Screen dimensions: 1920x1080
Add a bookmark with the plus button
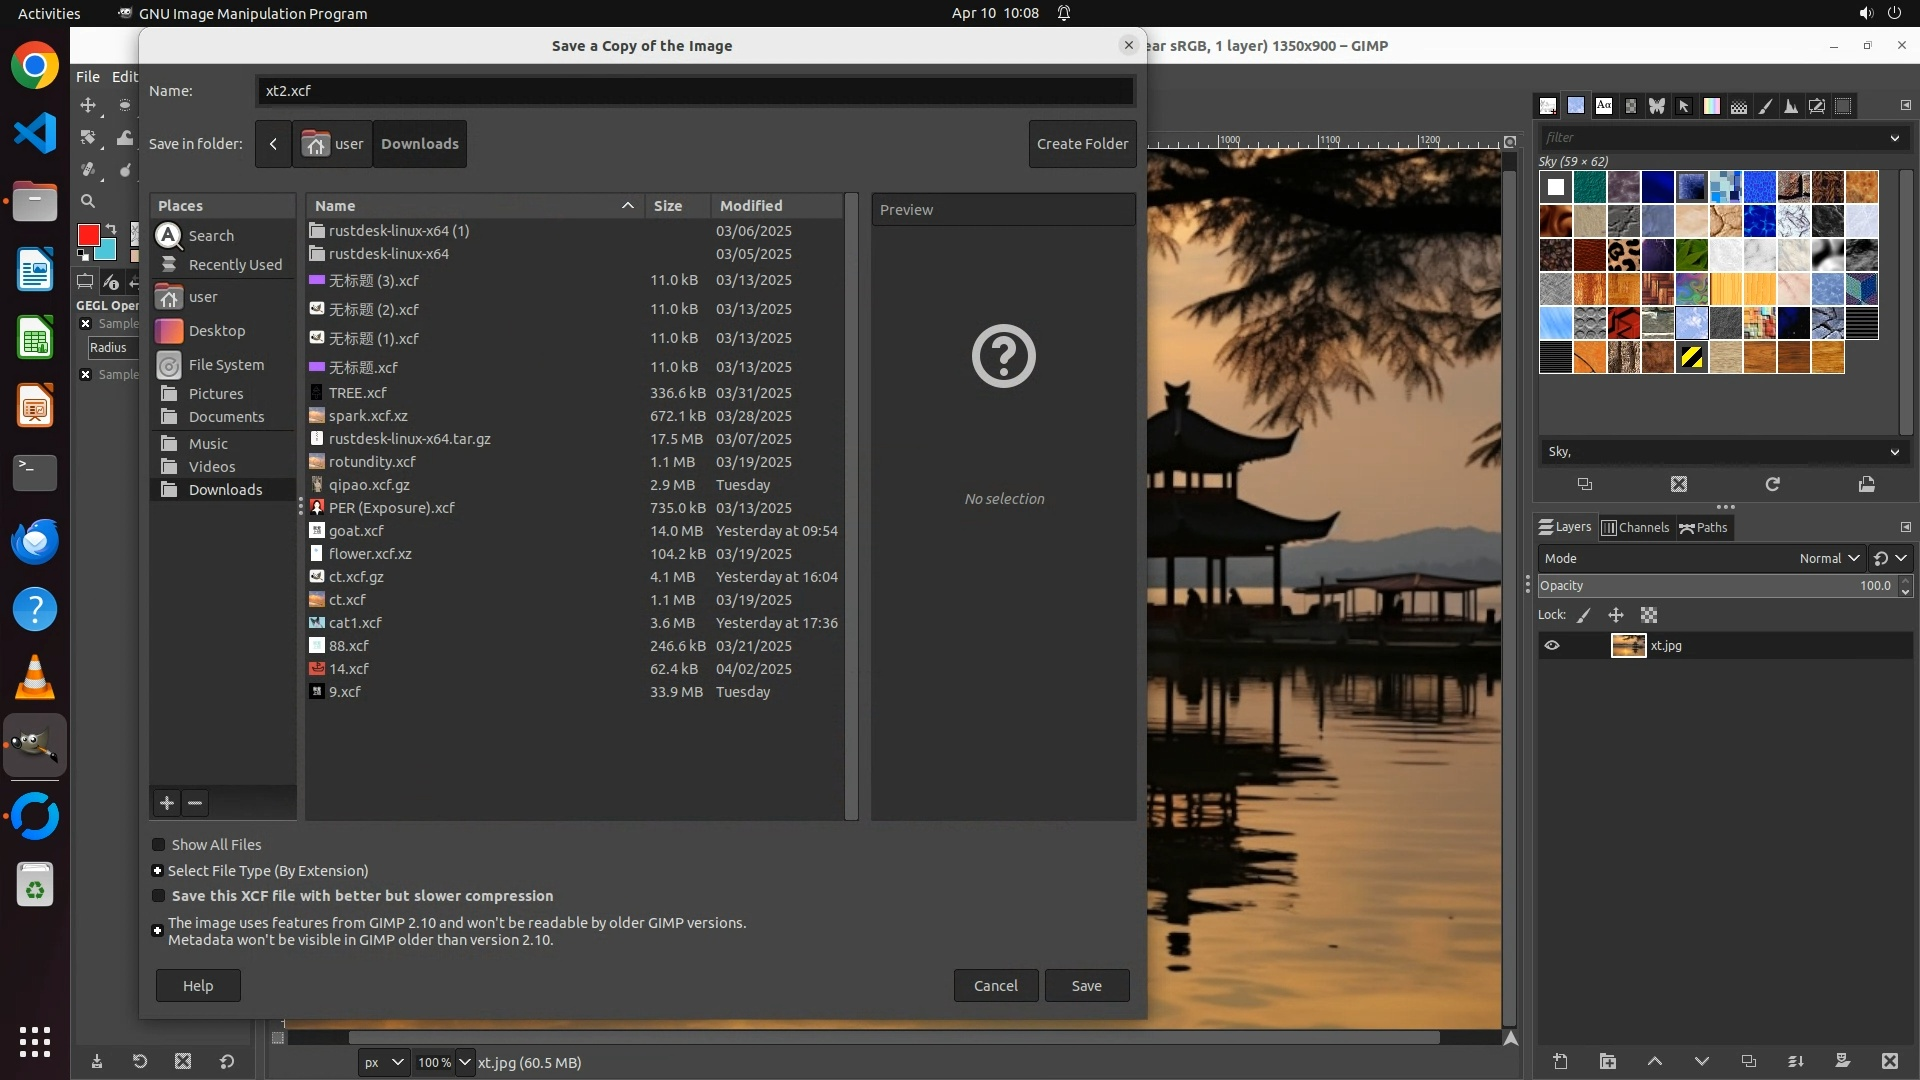(x=167, y=803)
